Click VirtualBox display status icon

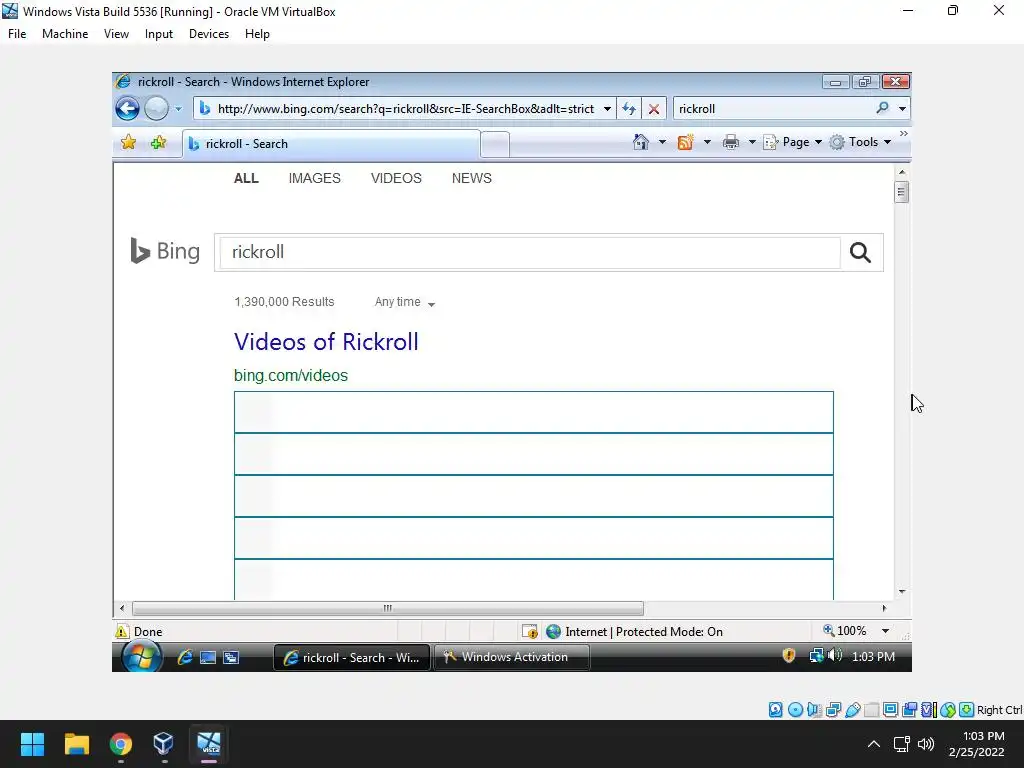(x=890, y=710)
